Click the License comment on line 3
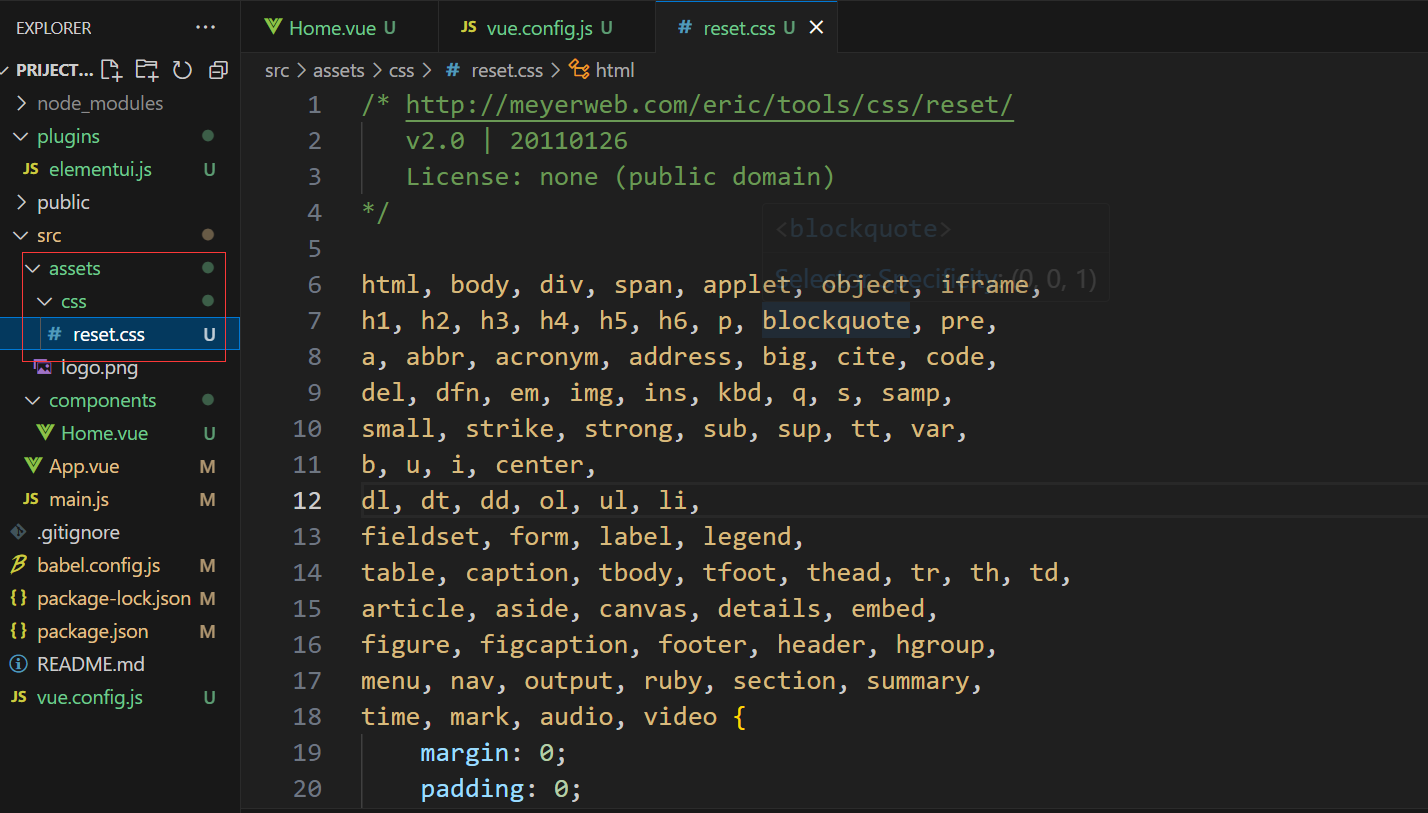1428x813 pixels. 620,177
